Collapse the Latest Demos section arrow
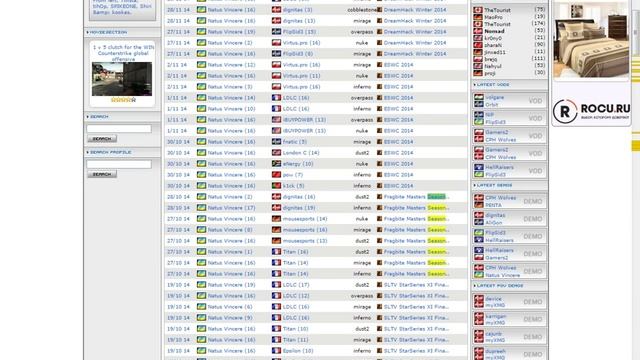The width and height of the screenshot is (640, 360). (x=475, y=185)
